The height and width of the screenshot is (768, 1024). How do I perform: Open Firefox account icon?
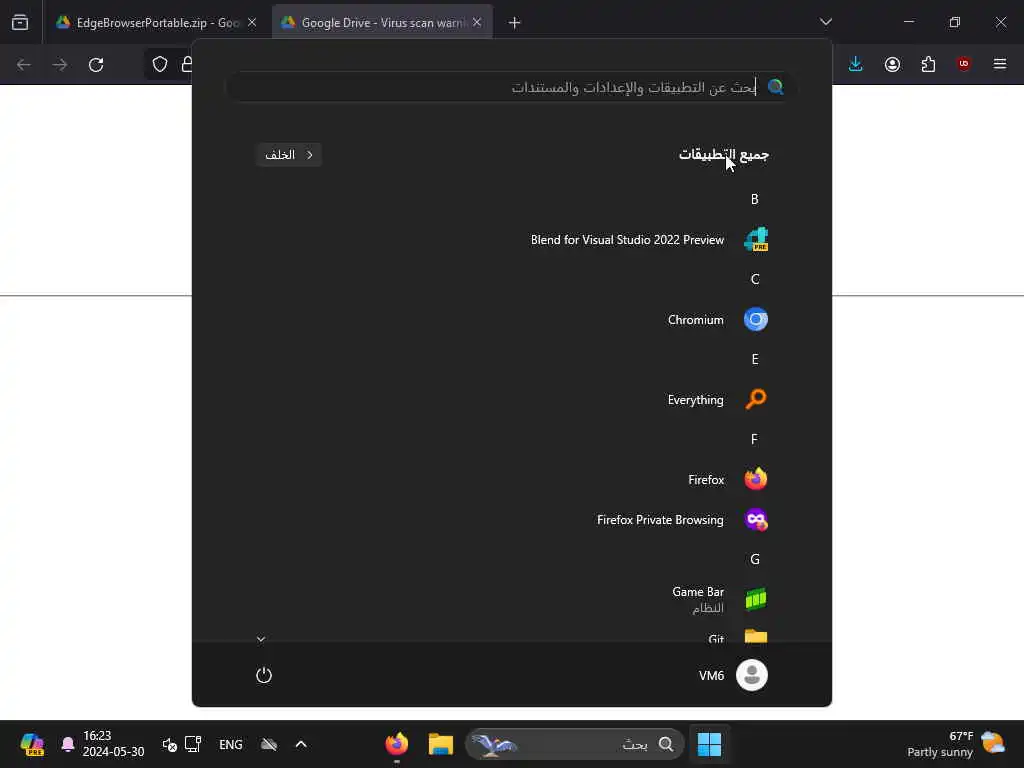[x=892, y=64]
